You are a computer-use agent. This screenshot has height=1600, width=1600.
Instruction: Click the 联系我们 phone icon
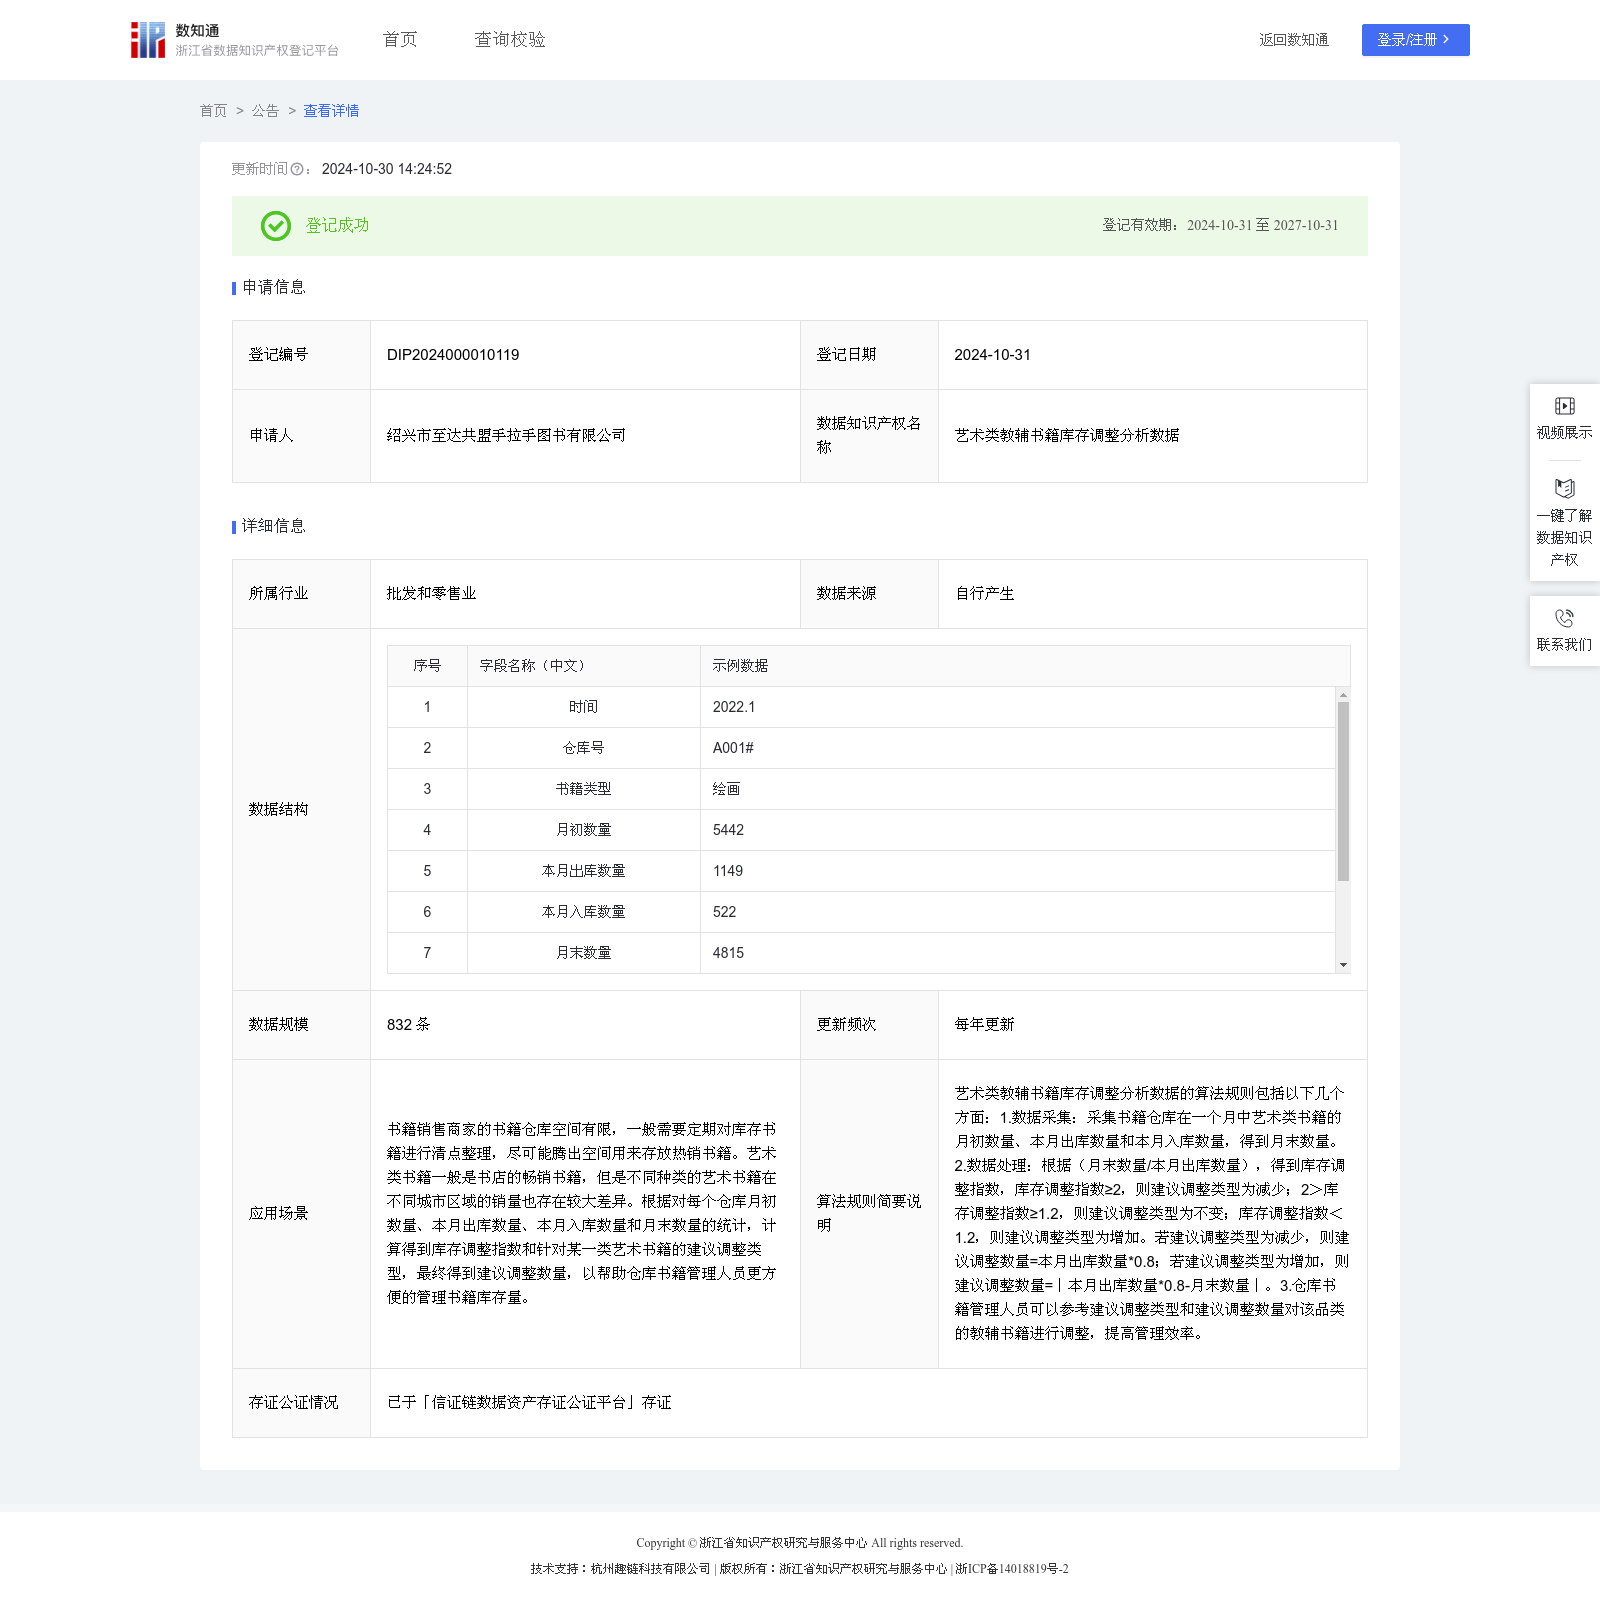(x=1564, y=618)
